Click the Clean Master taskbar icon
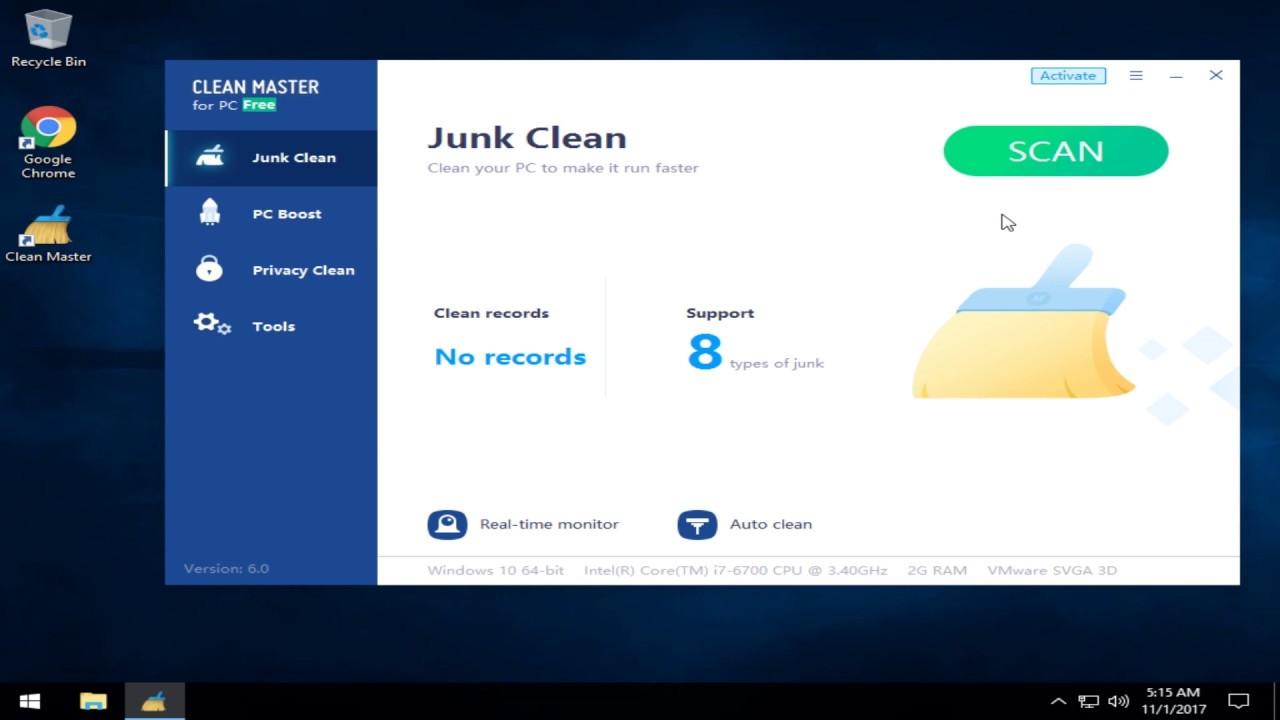1280x720 pixels. point(154,701)
